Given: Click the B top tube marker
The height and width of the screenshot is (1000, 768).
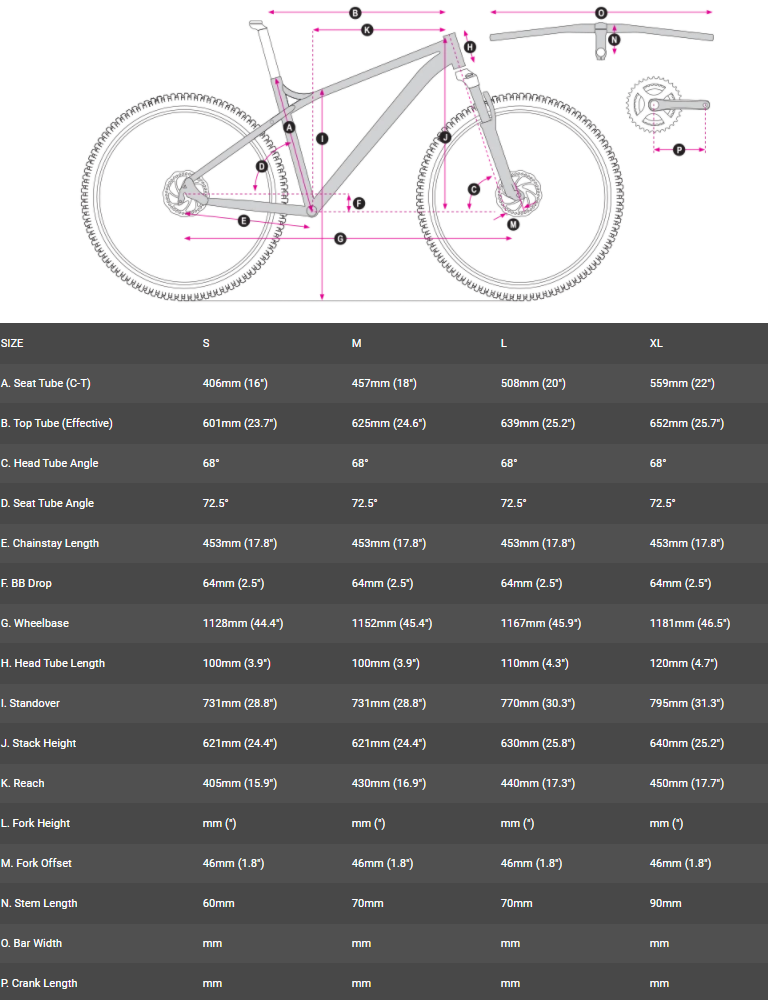Looking at the screenshot, I should coord(354,13).
